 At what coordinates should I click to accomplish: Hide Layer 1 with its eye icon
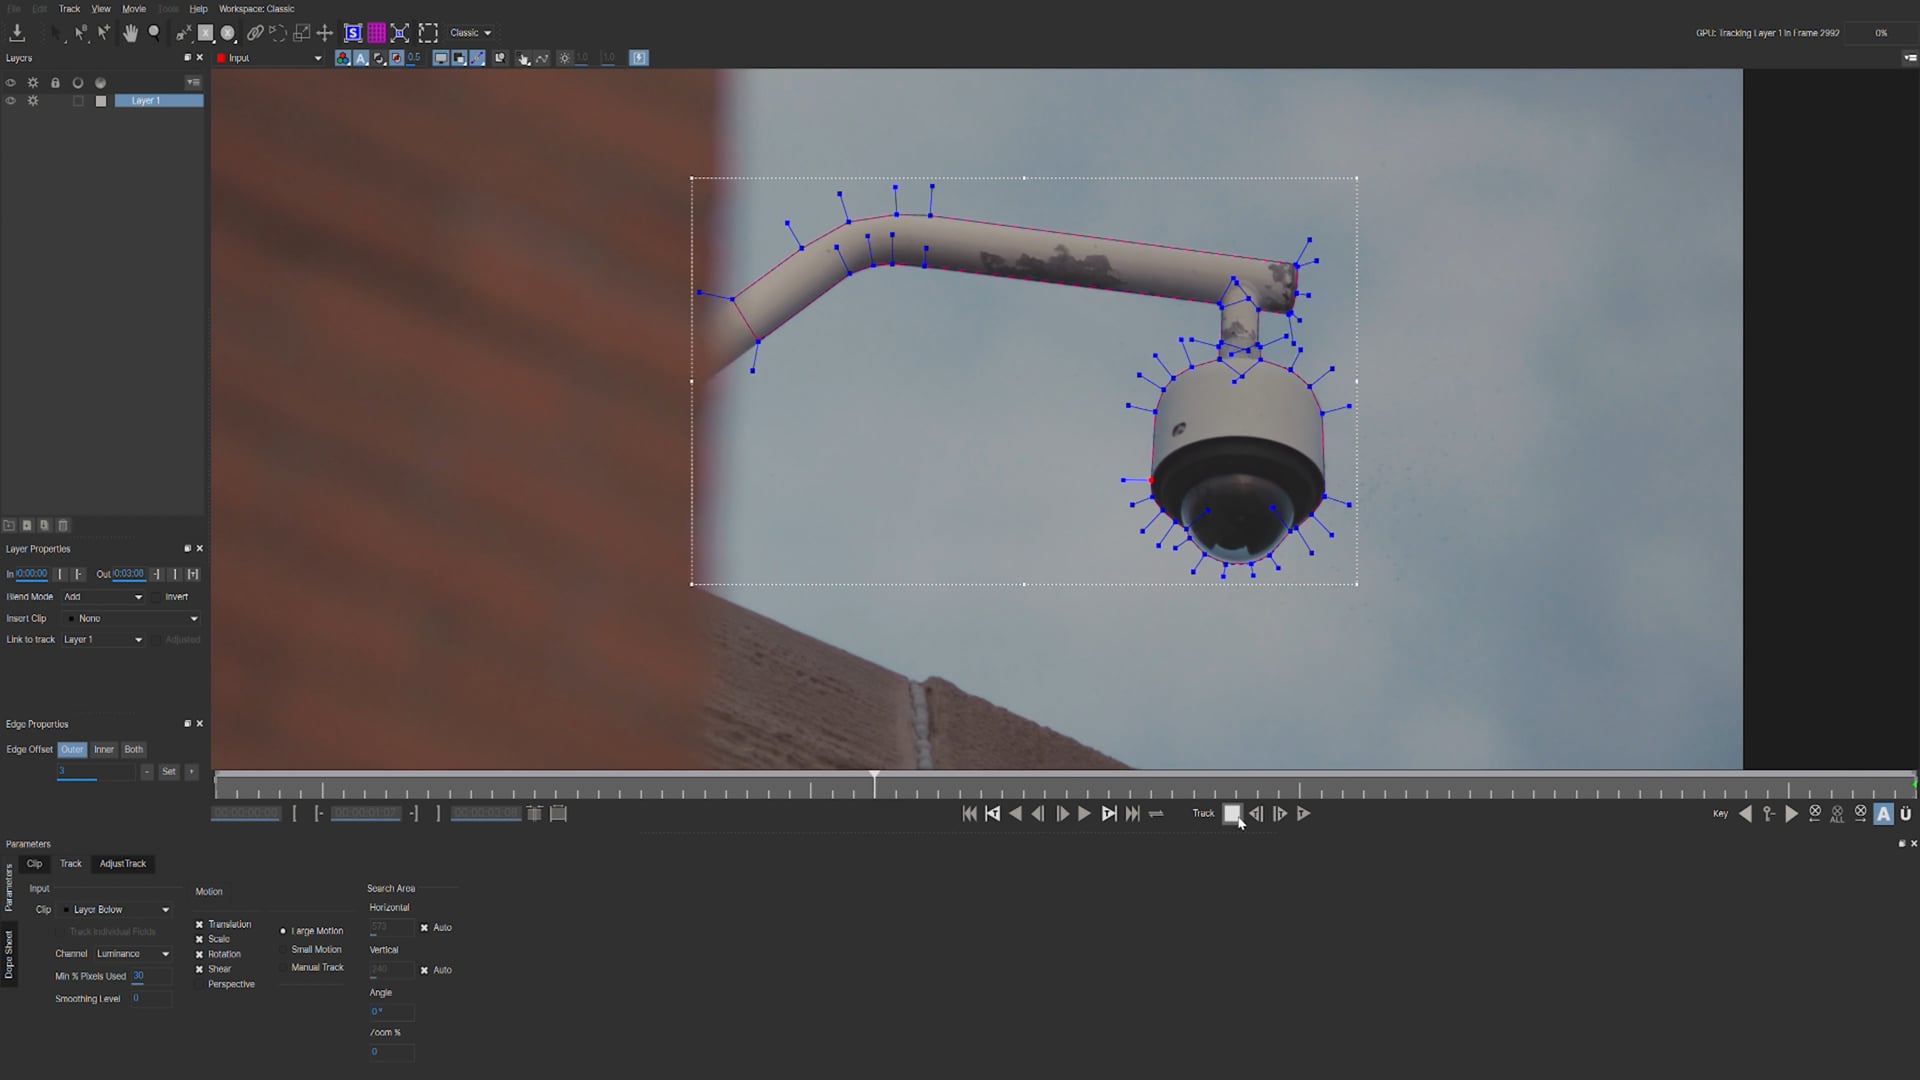click(x=11, y=101)
